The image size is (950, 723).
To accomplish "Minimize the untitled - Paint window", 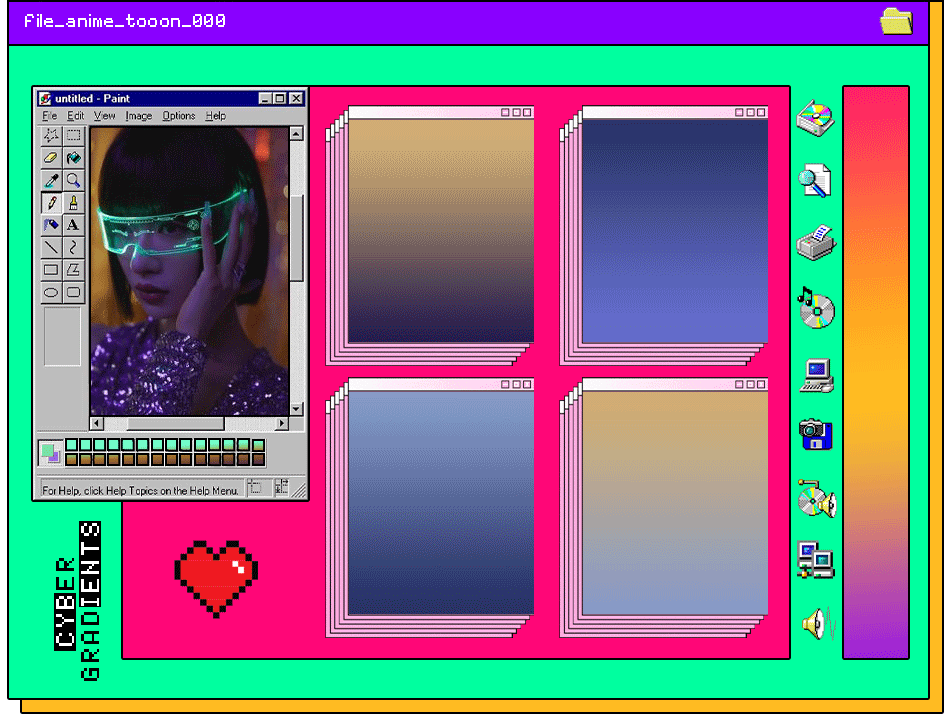I will [265, 98].
